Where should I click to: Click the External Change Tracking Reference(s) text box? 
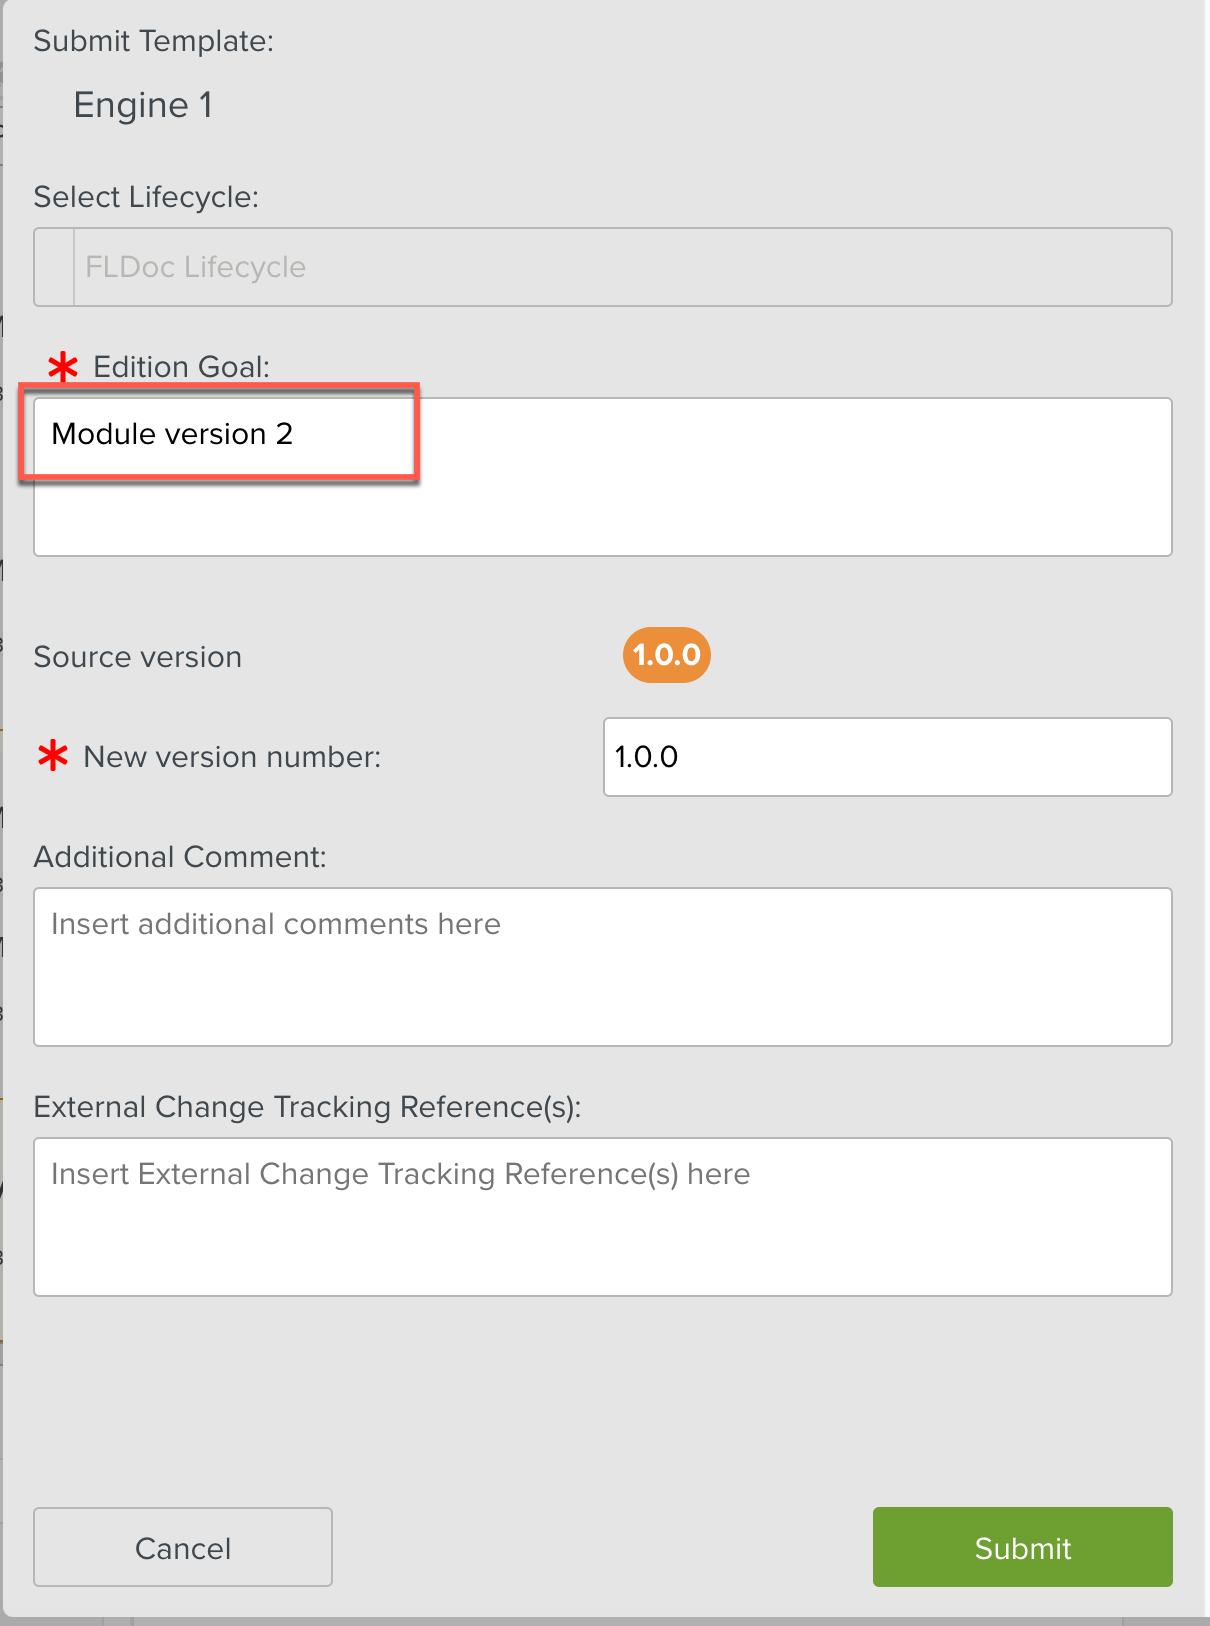coord(602,1217)
